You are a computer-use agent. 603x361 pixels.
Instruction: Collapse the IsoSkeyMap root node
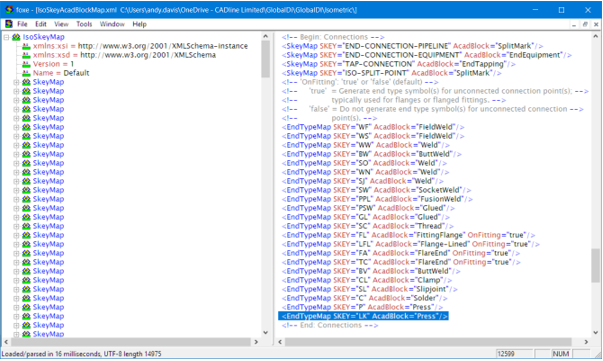(6, 37)
